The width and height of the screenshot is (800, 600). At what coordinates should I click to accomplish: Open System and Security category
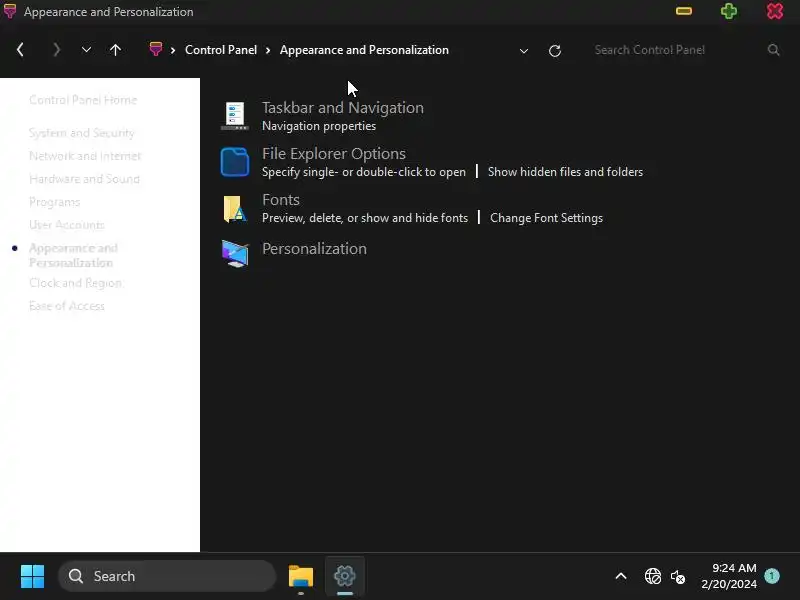(82, 133)
